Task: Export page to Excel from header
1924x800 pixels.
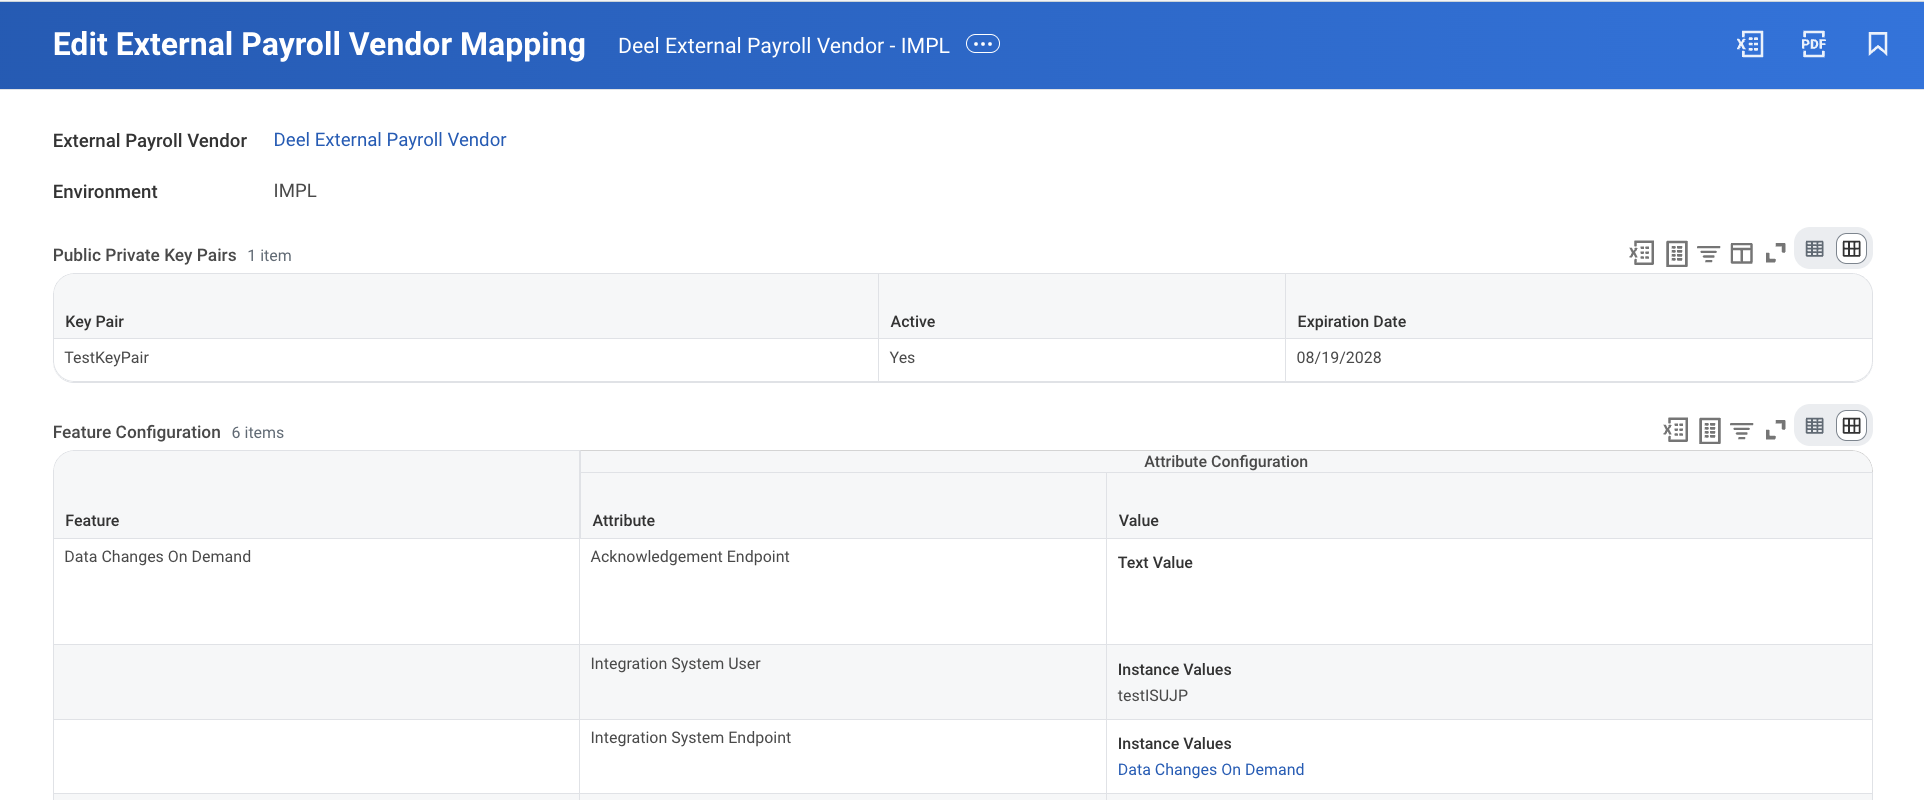Action: click(1750, 44)
